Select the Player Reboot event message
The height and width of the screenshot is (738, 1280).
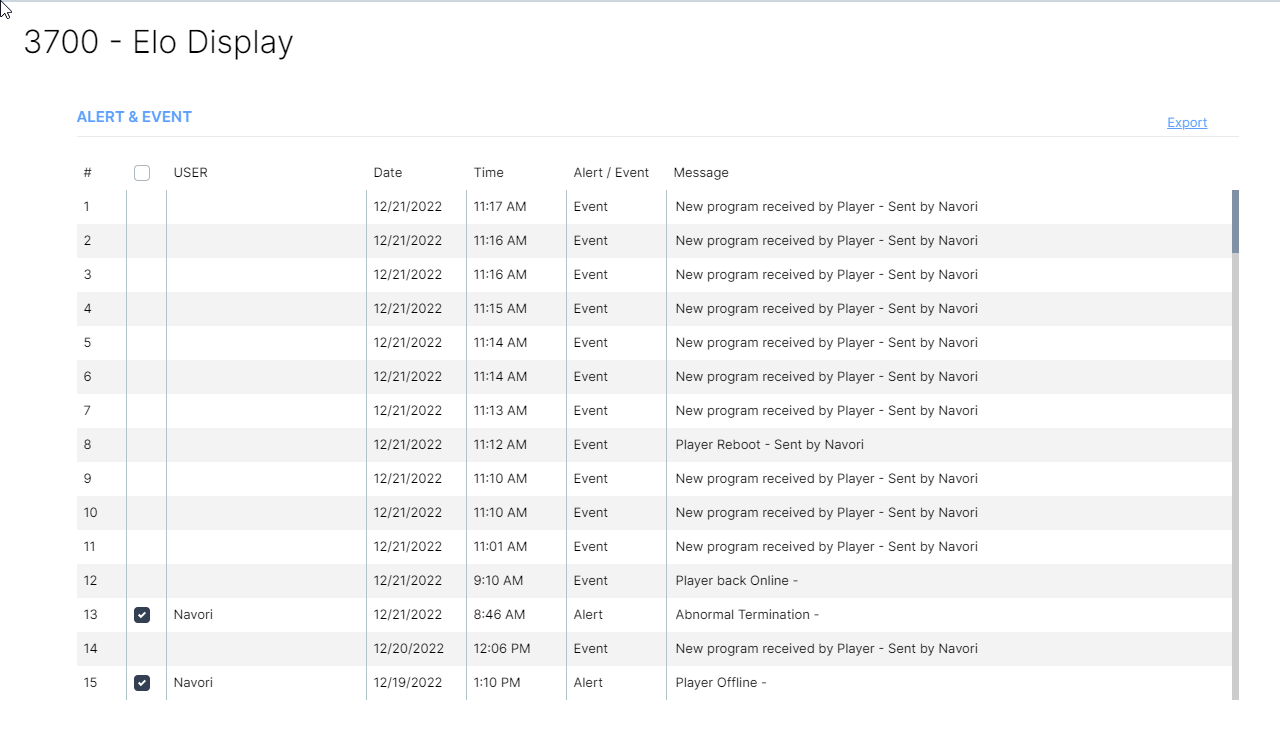[x=769, y=445]
